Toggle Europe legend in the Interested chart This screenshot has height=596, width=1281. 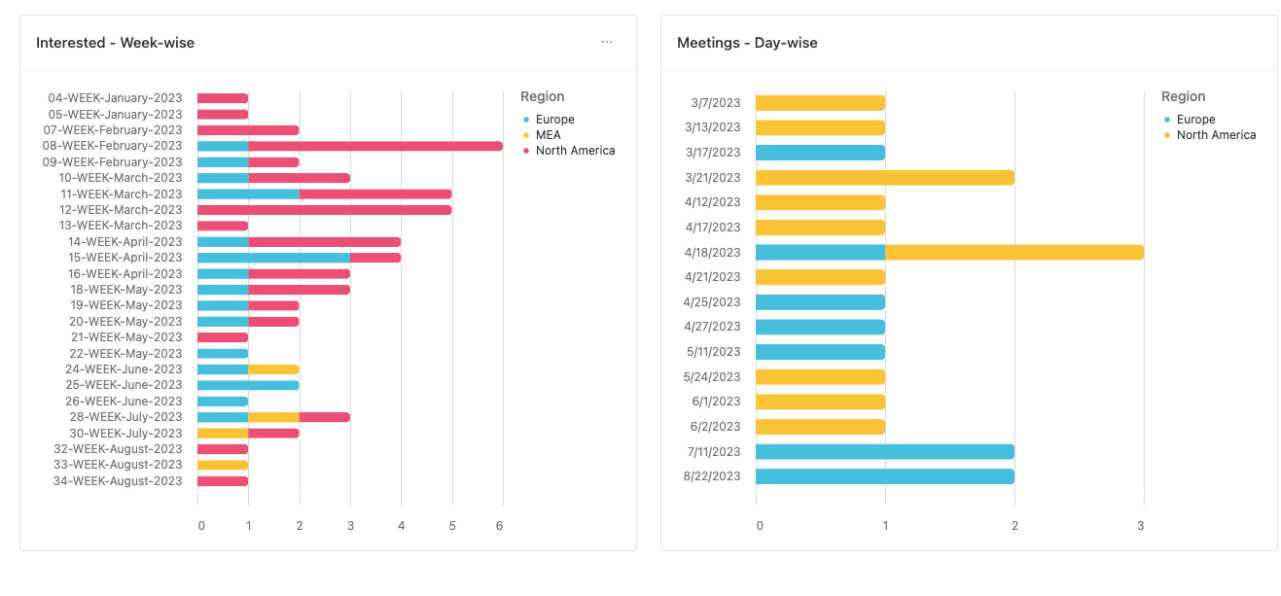[554, 120]
